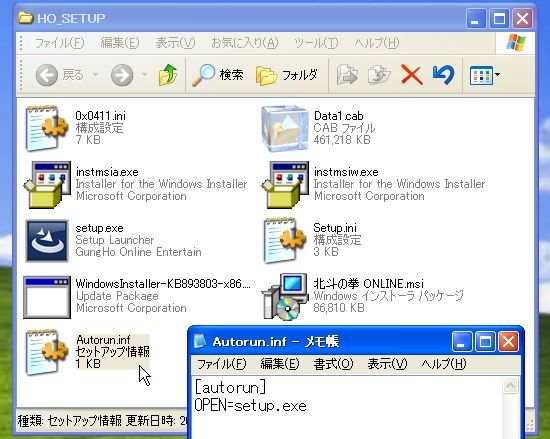550x439 pixels.
Task: Click the instmsiw.exe file name
Action: click(346, 172)
